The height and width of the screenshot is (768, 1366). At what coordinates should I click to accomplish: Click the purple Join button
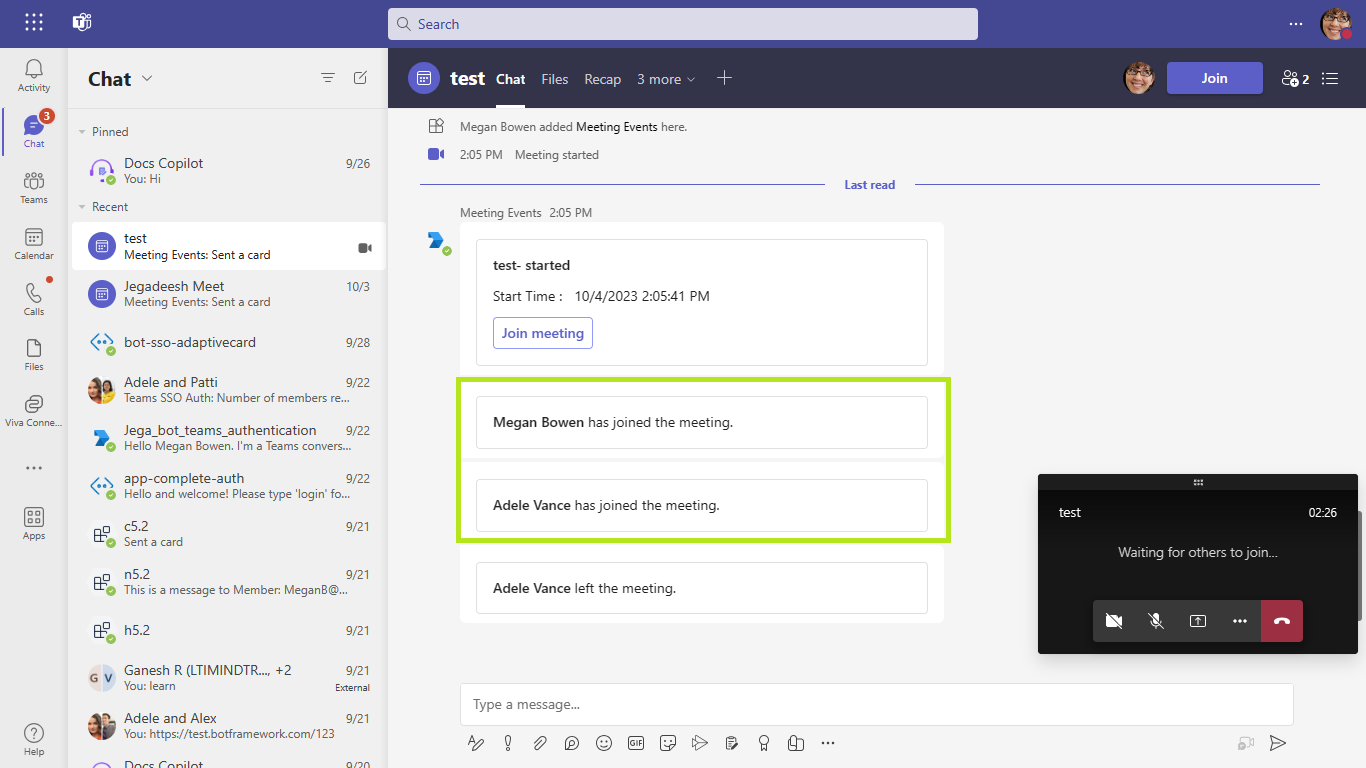(x=1214, y=78)
